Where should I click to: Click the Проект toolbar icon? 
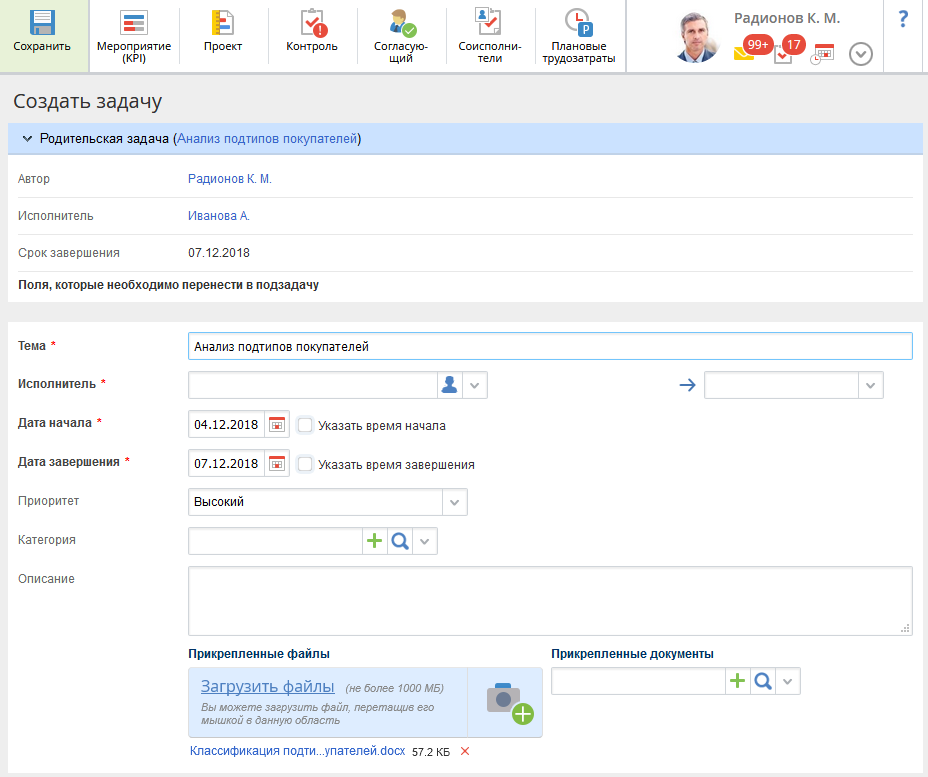tap(222, 23)
